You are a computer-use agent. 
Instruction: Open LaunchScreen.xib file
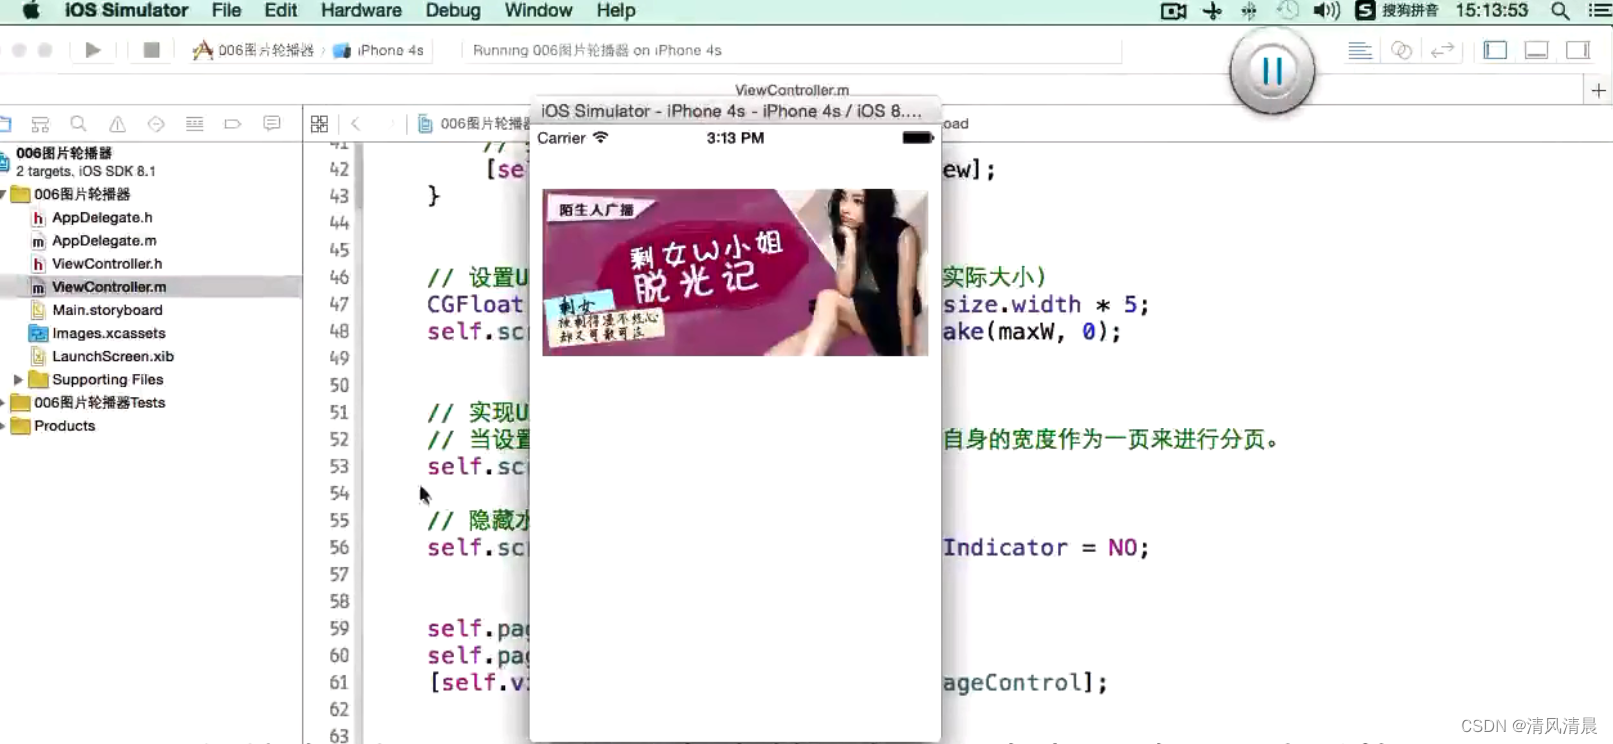pos(113,356)
